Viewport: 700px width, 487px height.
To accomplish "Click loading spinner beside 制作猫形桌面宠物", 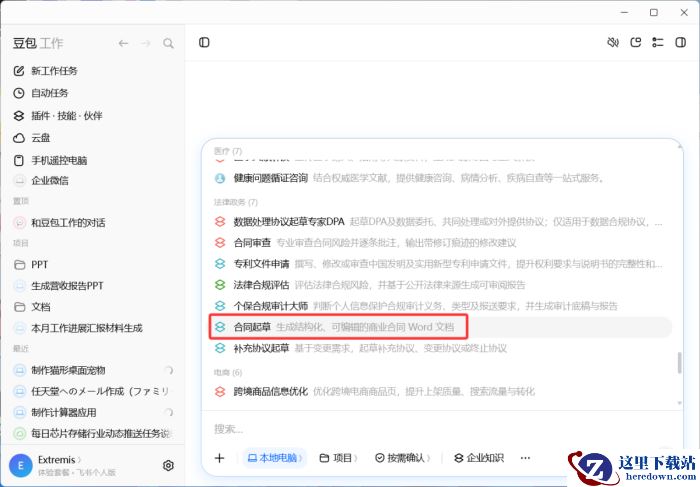I will pos(169,370).
